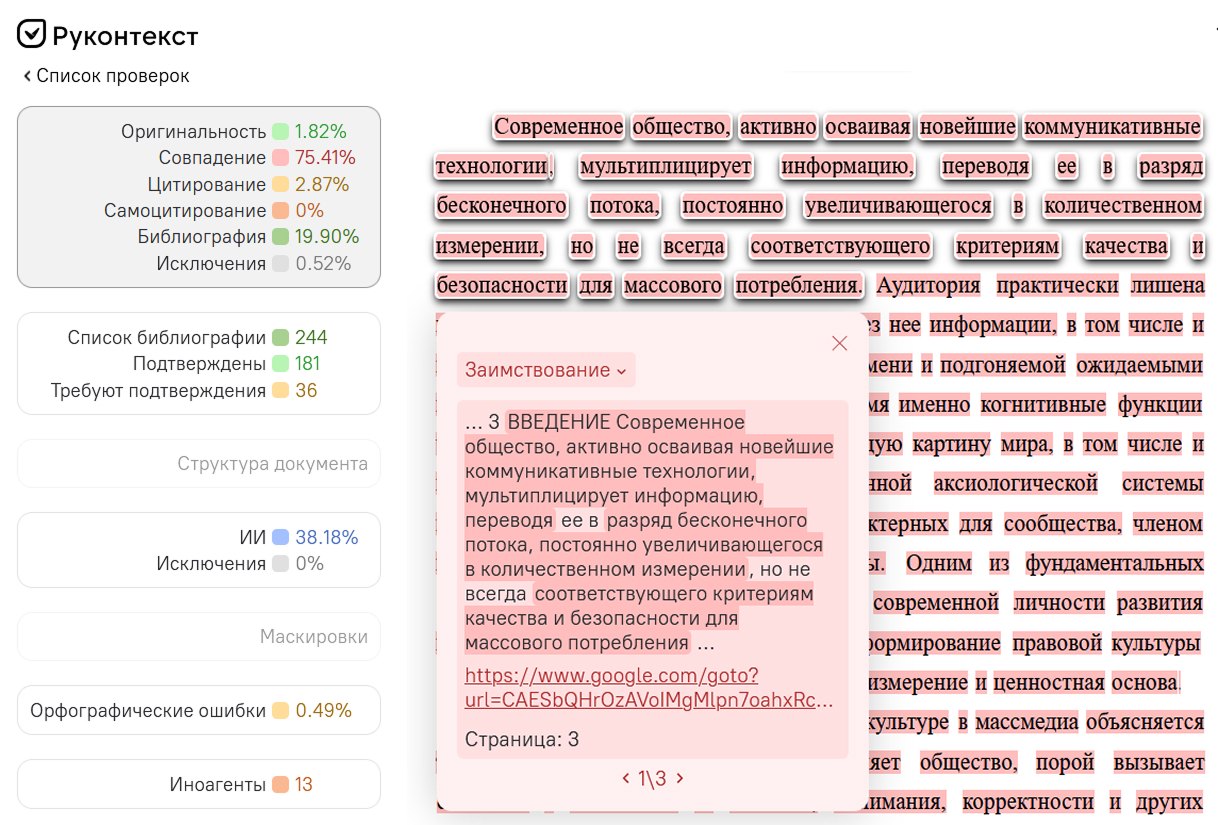1218x825 pixels.
Task: Go to next match with right chevron
Action: [x=680, y=778]
